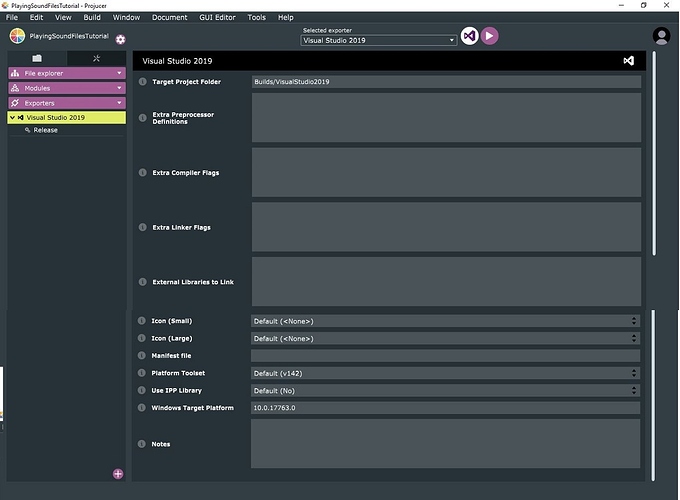Select Visual Studio 2019 exporter in tree
This screenshot has width=680, height=500.
point(67,118)
